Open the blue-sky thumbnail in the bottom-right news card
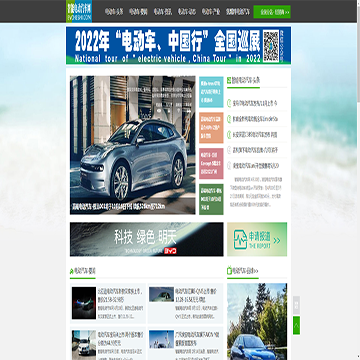Image resolution: width=360 pixels, height=360 pixels. tap(161, 339)
